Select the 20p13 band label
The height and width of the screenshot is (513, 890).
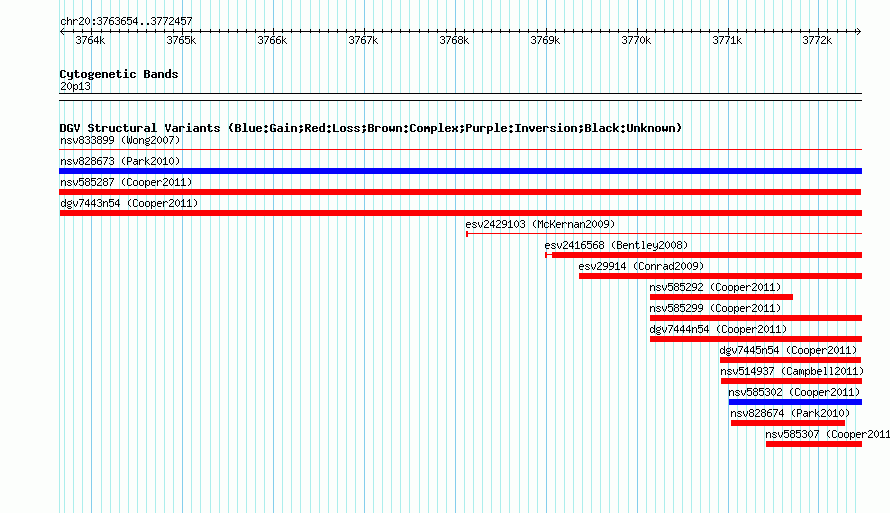(x=75, y=86)
